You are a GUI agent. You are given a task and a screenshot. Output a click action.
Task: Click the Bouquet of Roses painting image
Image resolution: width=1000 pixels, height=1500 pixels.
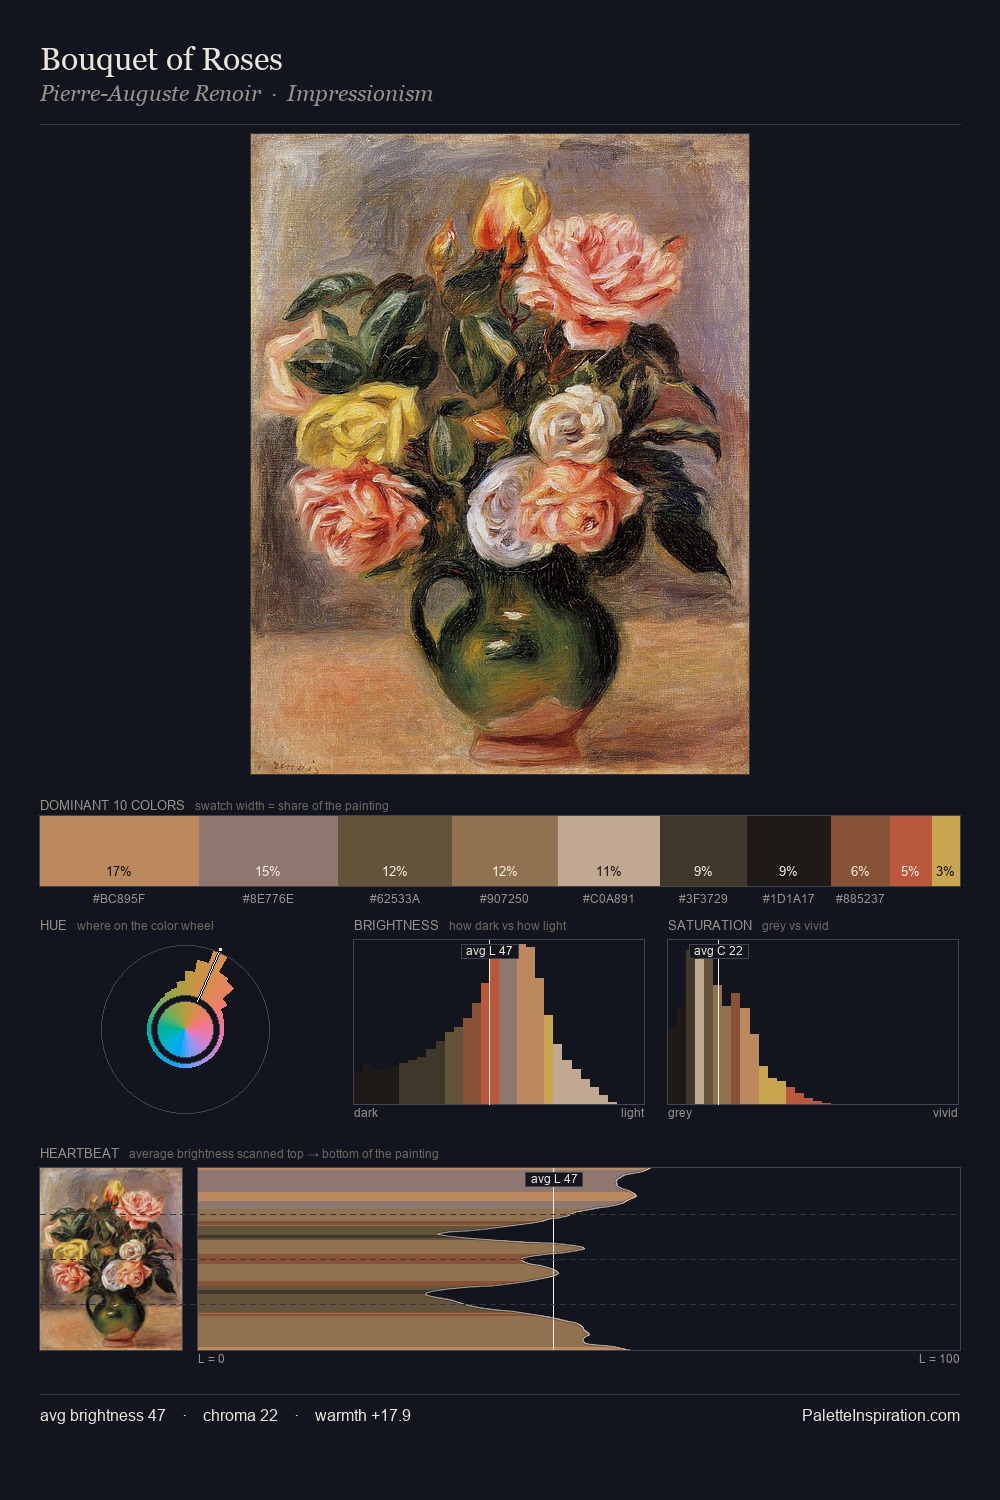[x=500, y=454]
